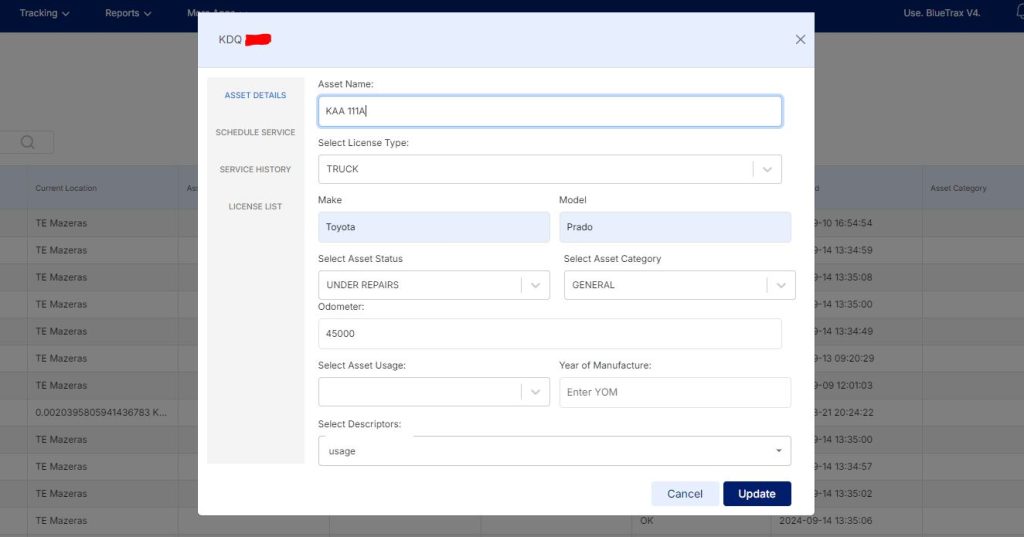Focus the Odometer input field
The height and width of the screenshot is (537, 1024).
[x=549, y=334]
